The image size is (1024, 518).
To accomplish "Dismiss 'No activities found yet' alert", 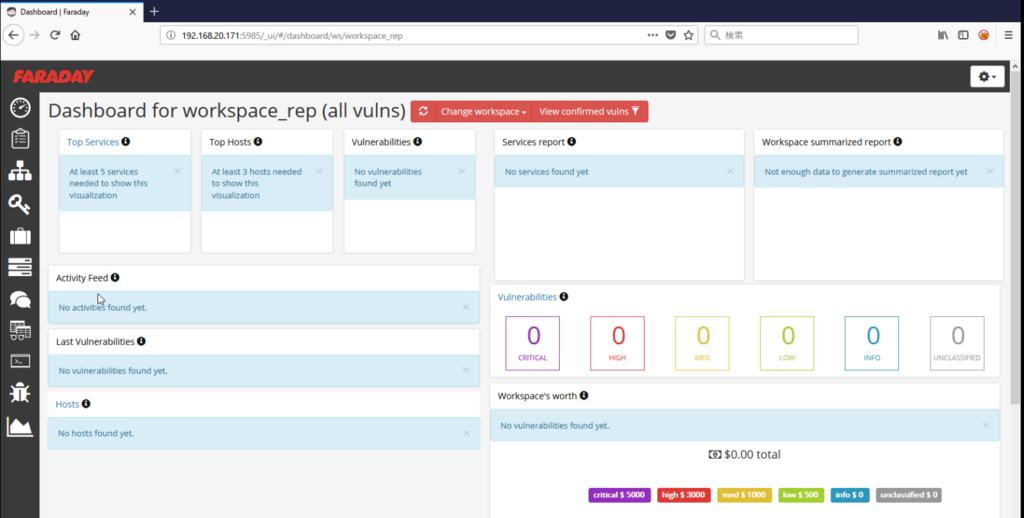I will (466, 307).
